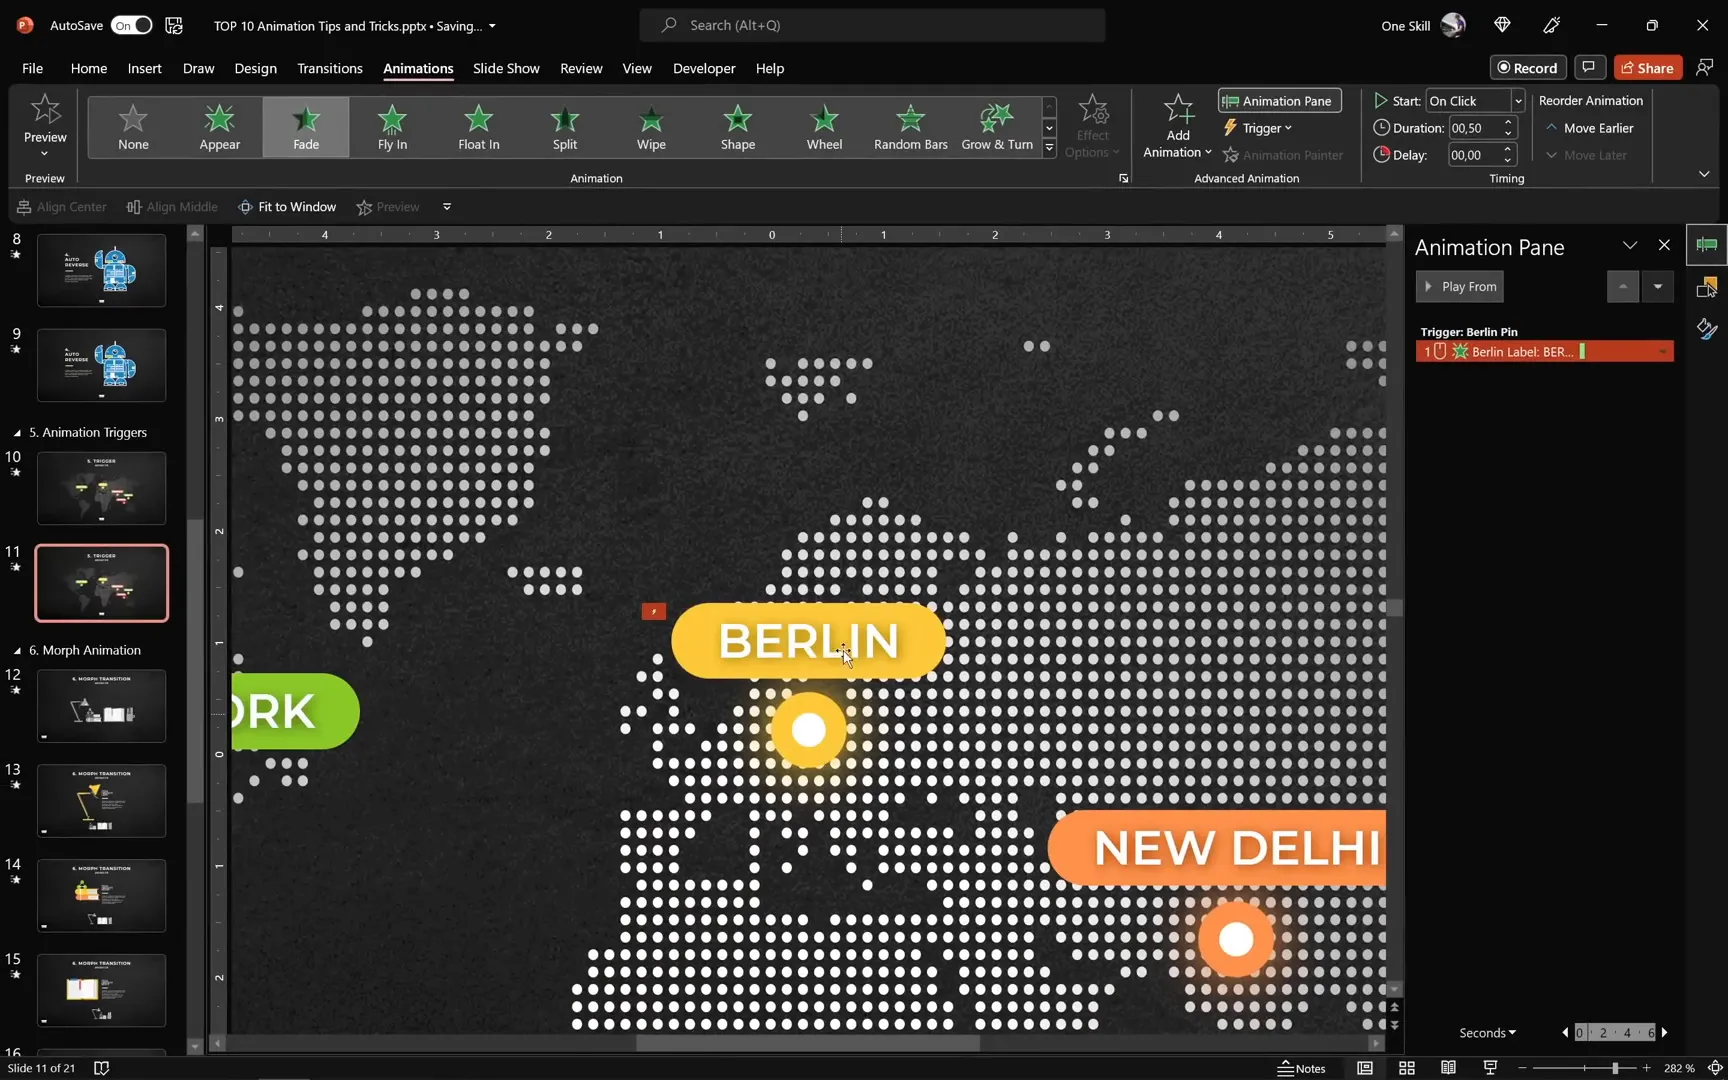Choose the Shape animation effect
1728x1080 pixels.
738,127
